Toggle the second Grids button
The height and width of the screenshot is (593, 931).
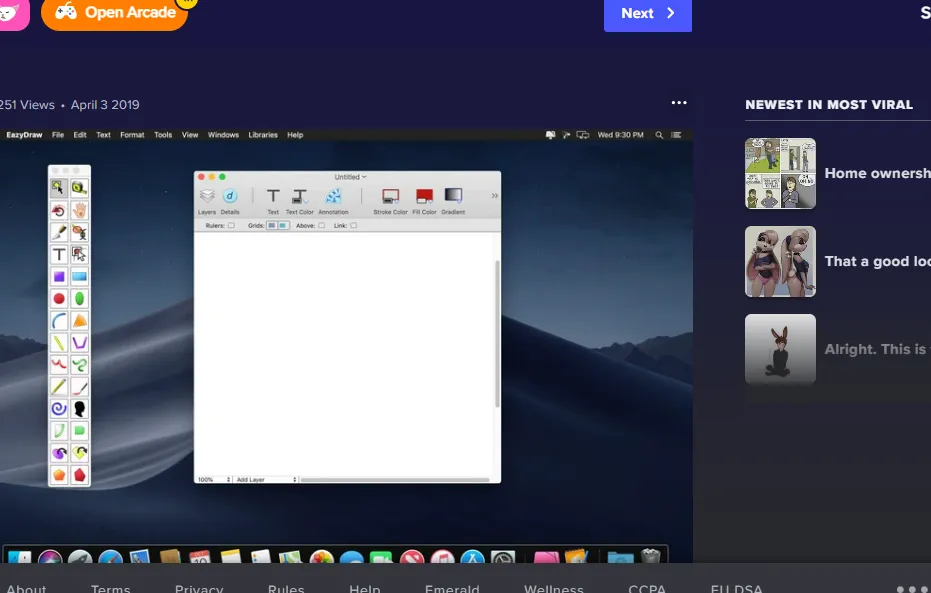[x=283, y=226]
